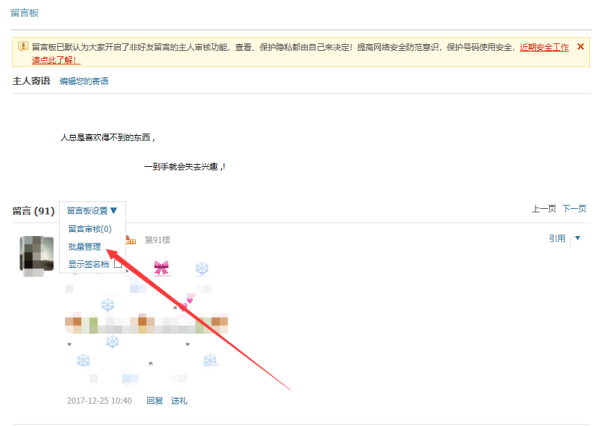Select 留言审核(0) from the settings menu
The width and height of the screenshot is (600, 426).
(90, 229)
